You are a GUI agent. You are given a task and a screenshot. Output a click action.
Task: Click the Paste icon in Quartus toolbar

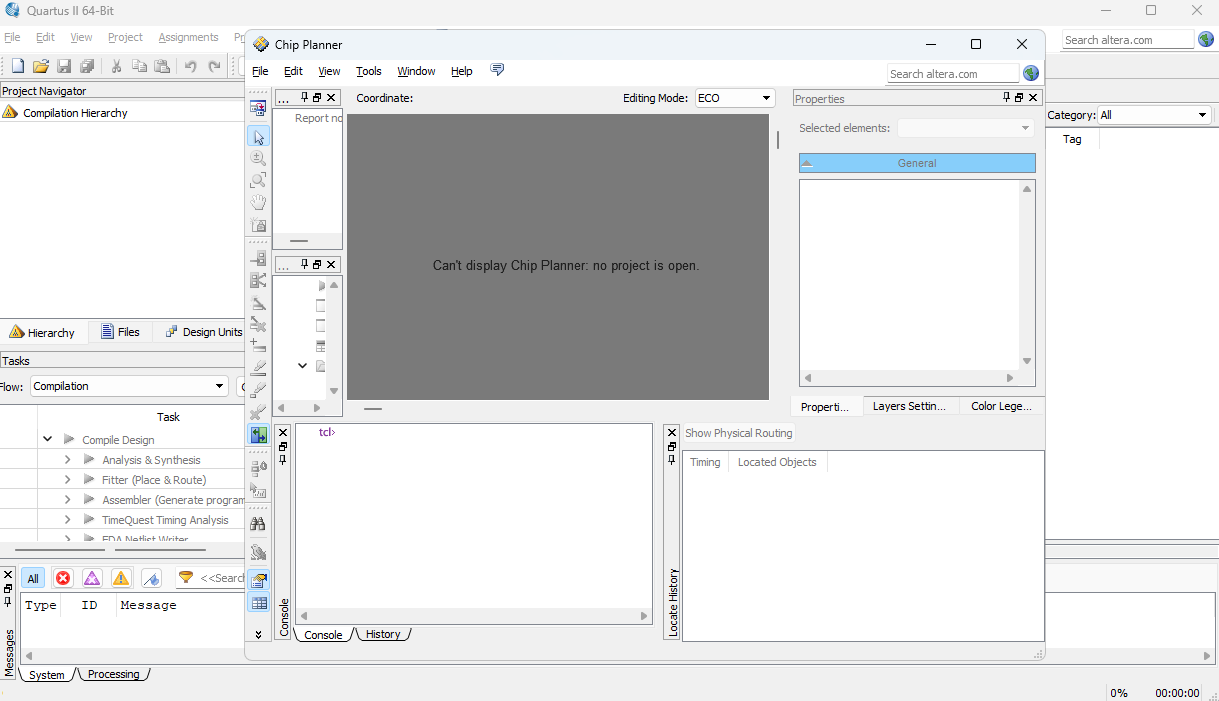[x=162, y=66]
